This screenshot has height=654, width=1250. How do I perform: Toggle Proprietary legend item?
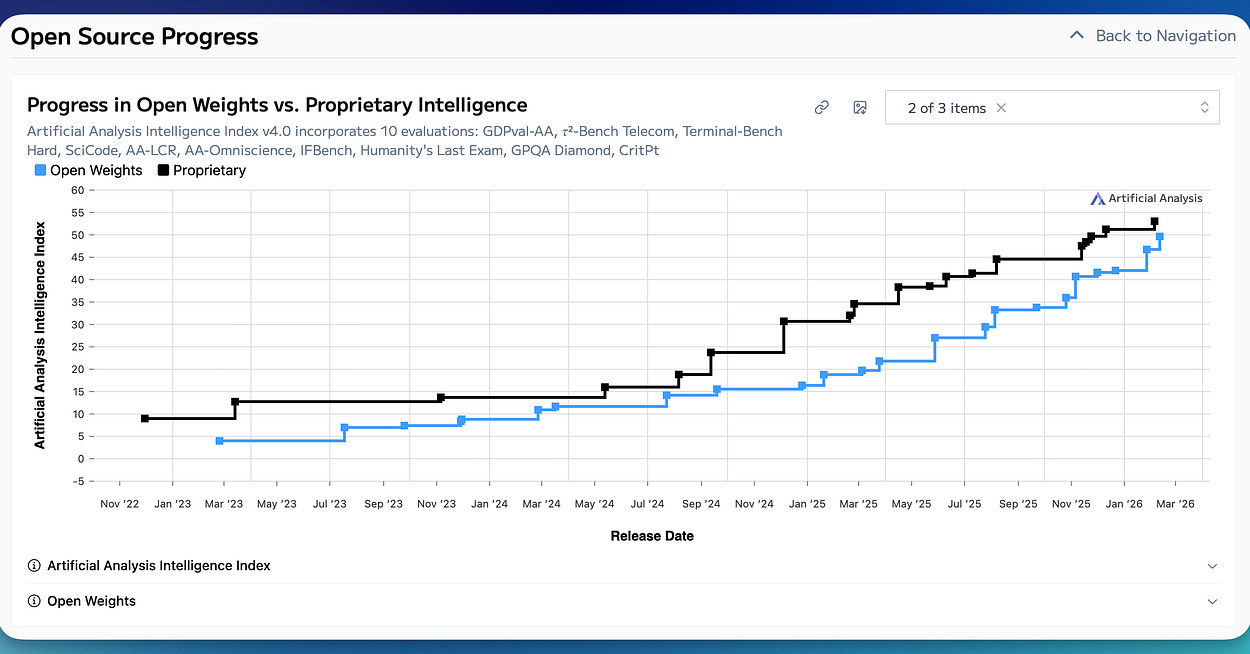pyautogui.click(x=201, y=170)
